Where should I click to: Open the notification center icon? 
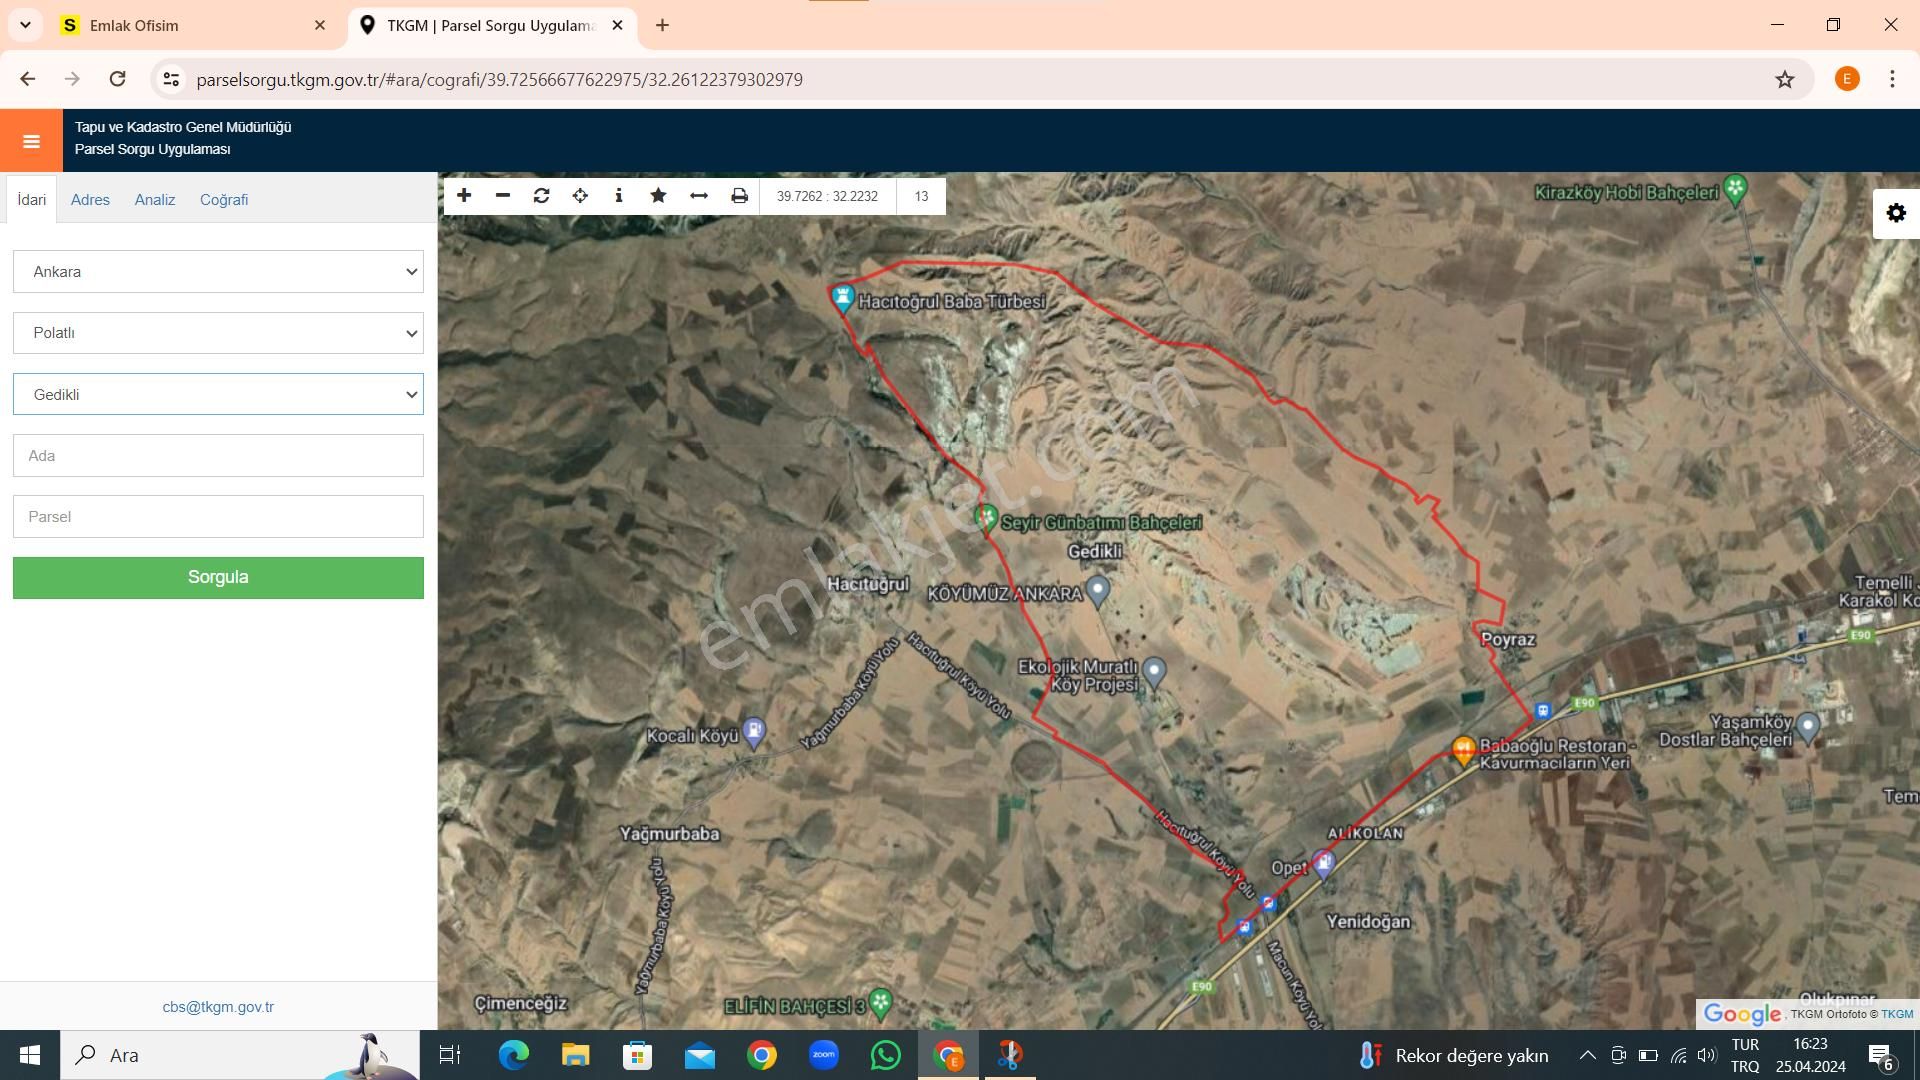click(1881, 1056)
